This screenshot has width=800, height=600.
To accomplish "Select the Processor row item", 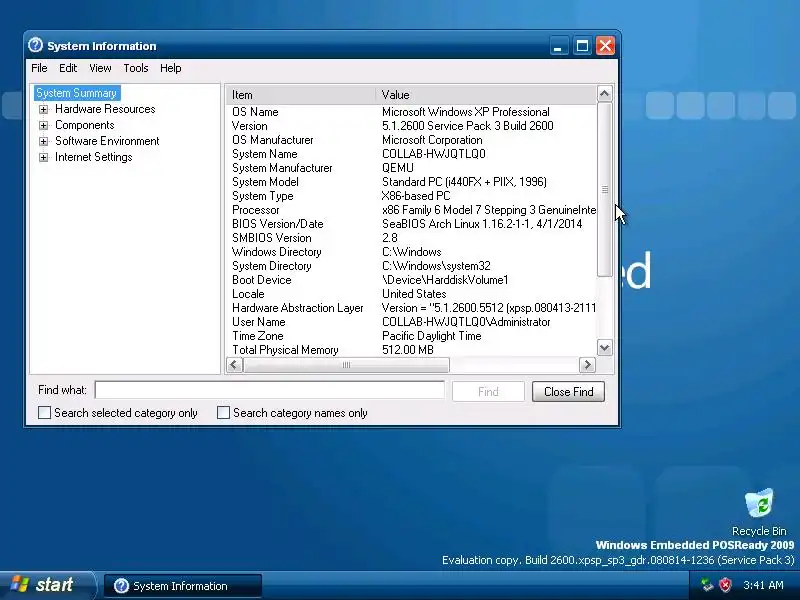I will coord(256,210).
